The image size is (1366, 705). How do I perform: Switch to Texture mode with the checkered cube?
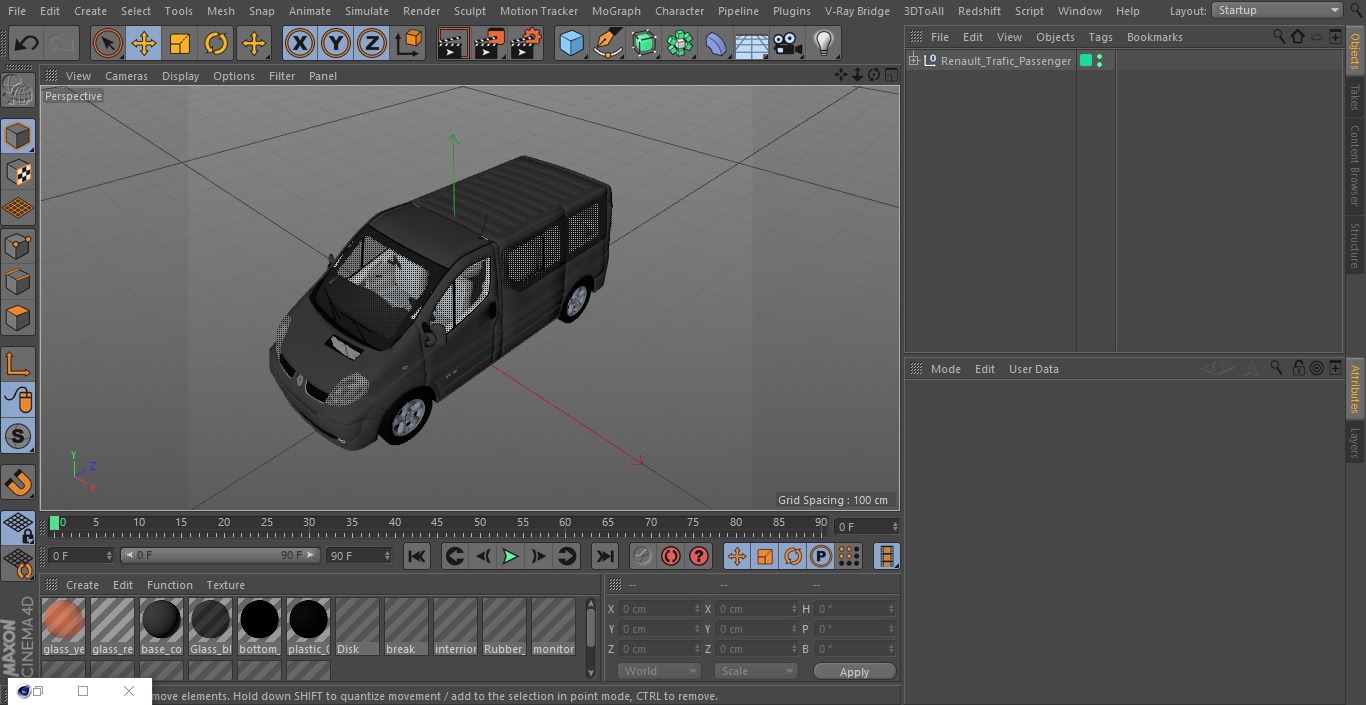pos(18,172)
